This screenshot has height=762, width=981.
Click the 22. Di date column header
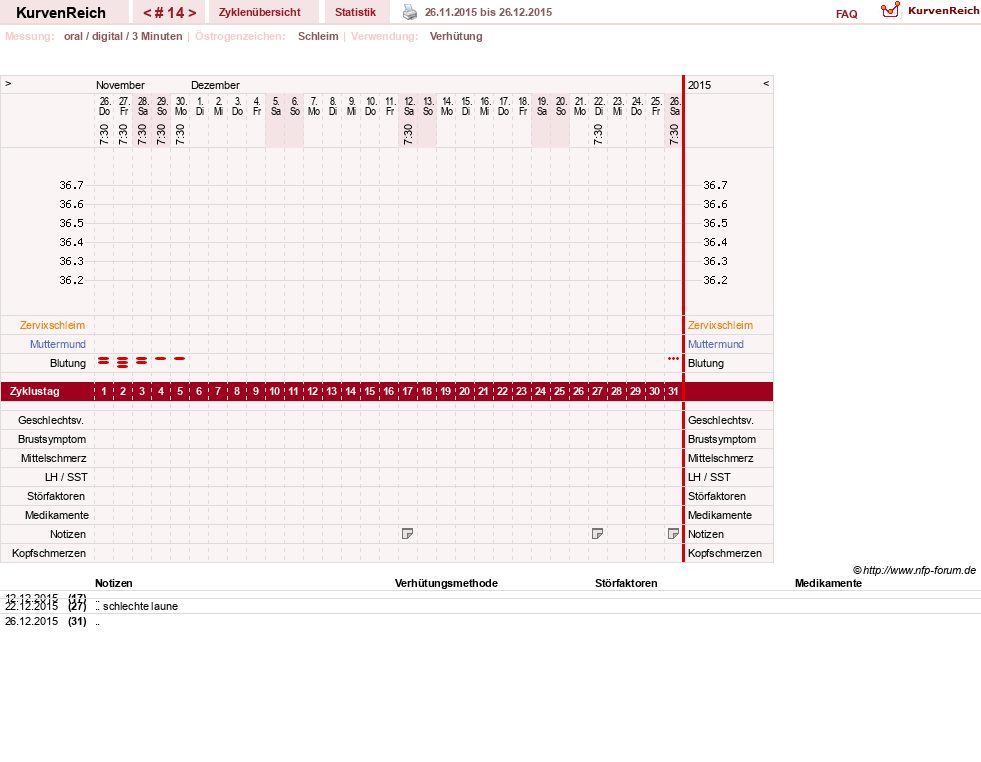599,106
